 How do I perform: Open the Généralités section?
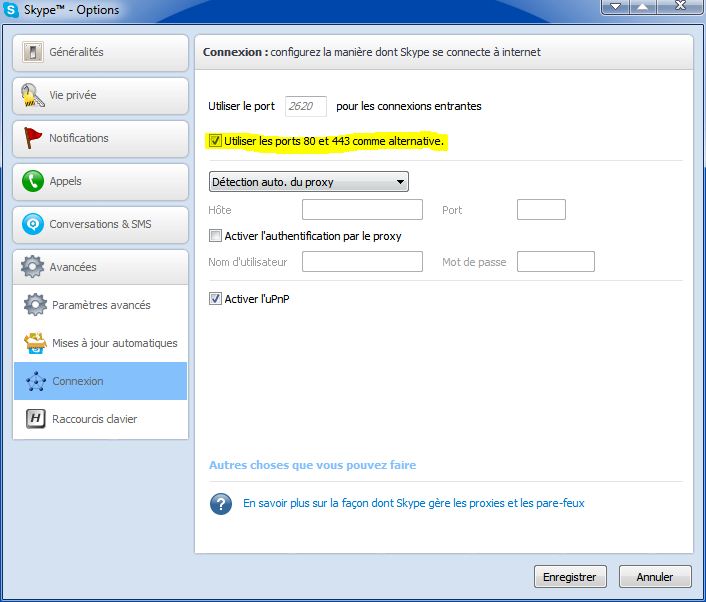(x=100, y=52)
